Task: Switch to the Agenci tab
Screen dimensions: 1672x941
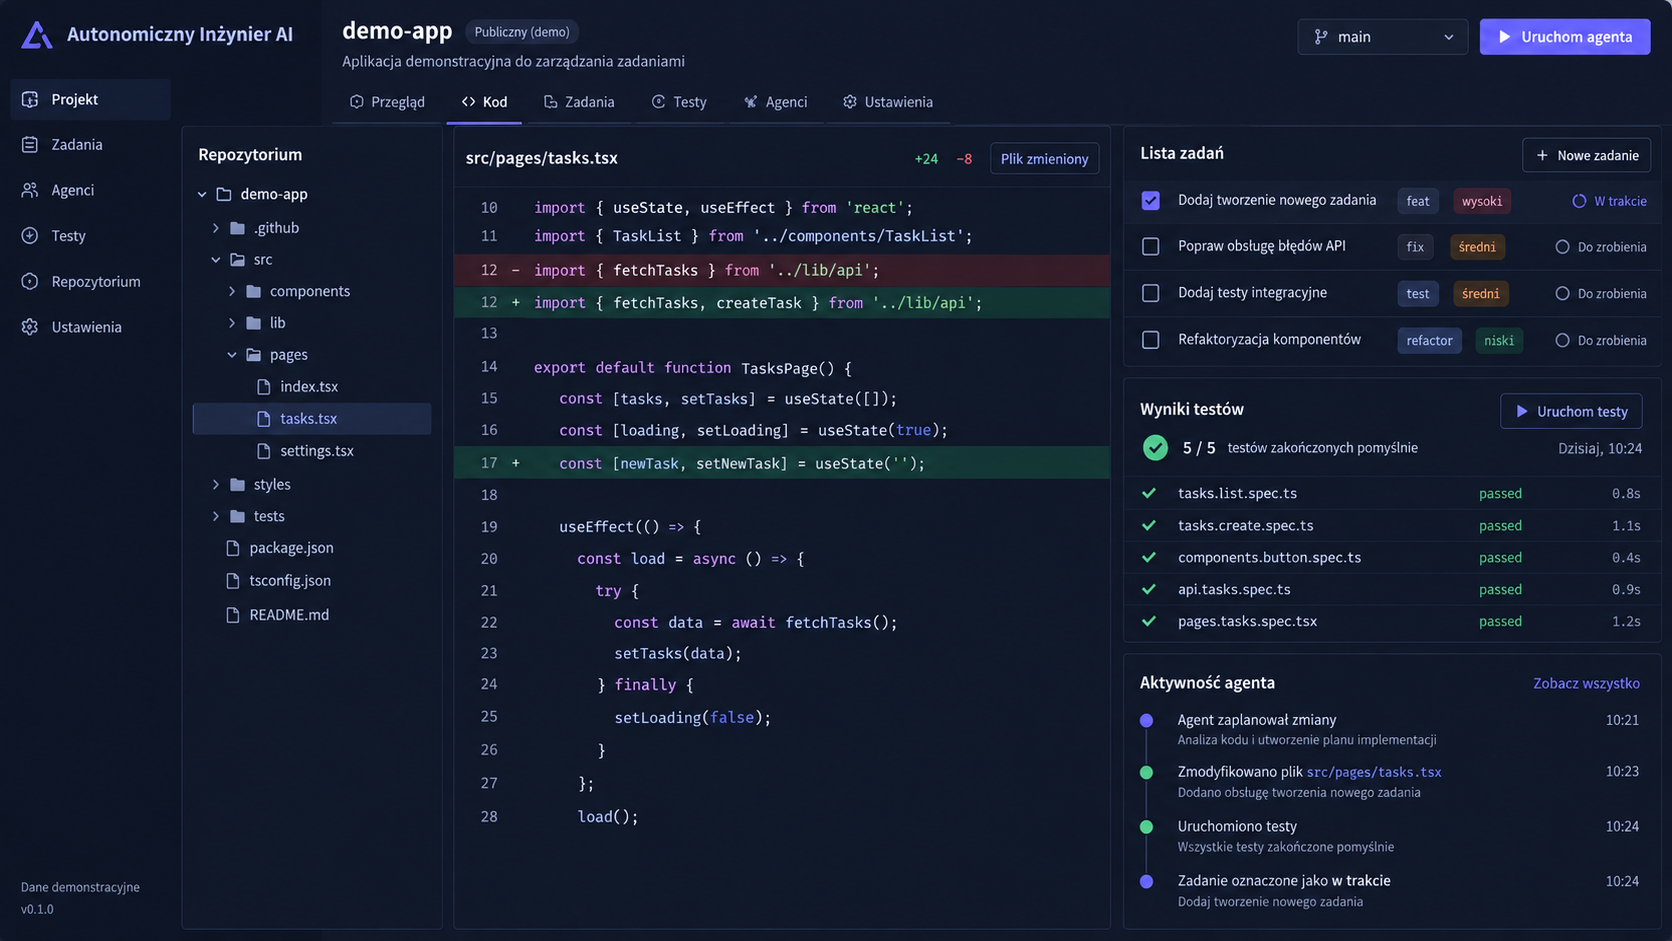Action: 776,102
